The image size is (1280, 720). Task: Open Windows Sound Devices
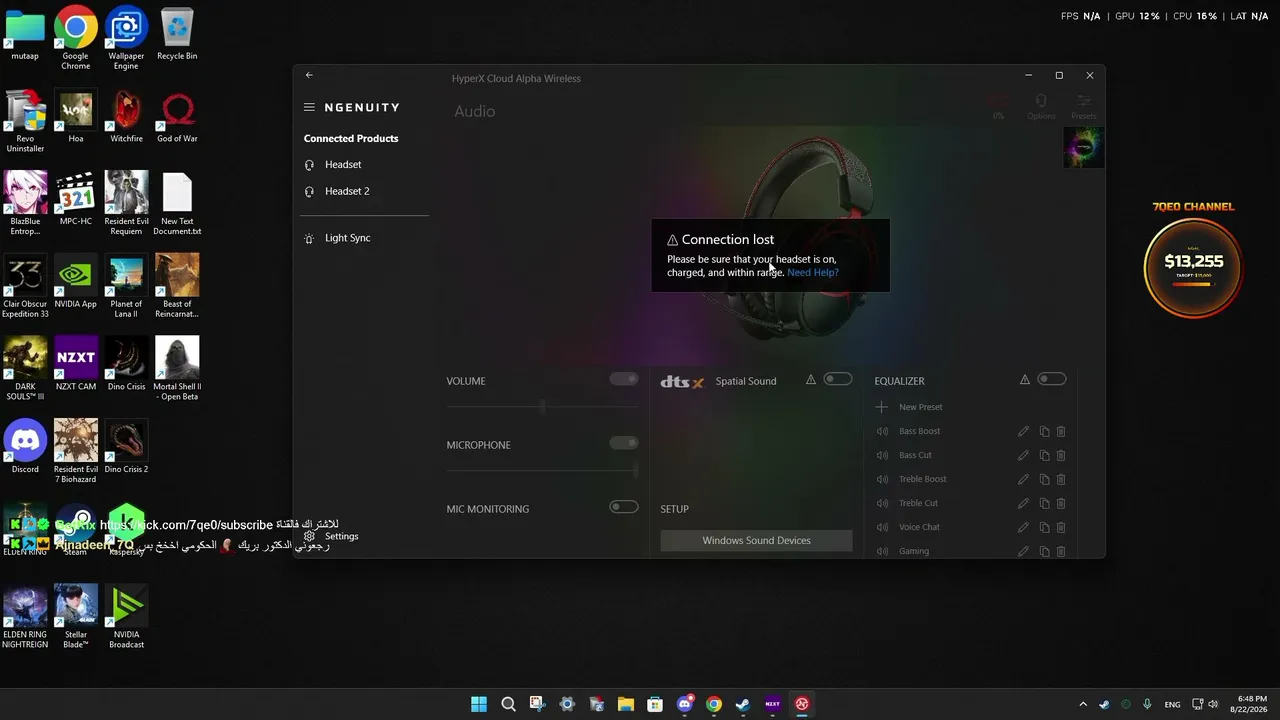point(756,540)
